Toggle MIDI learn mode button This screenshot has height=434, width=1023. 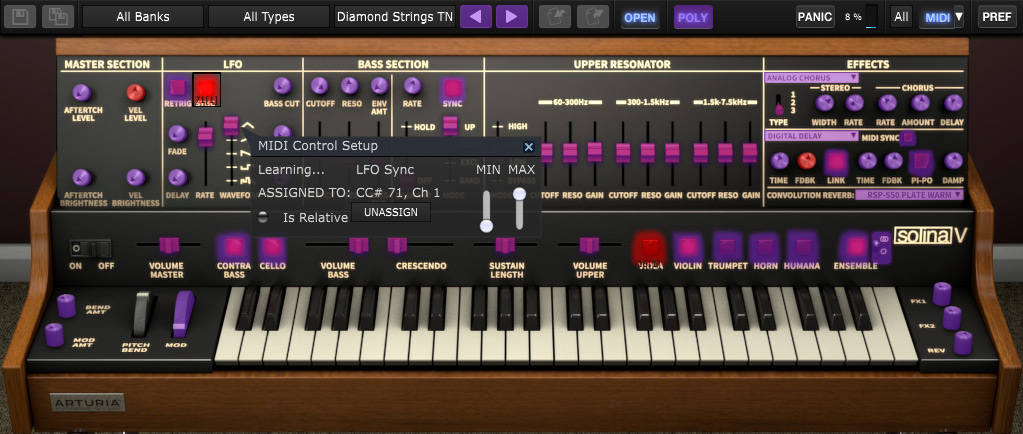coord(938,18)
